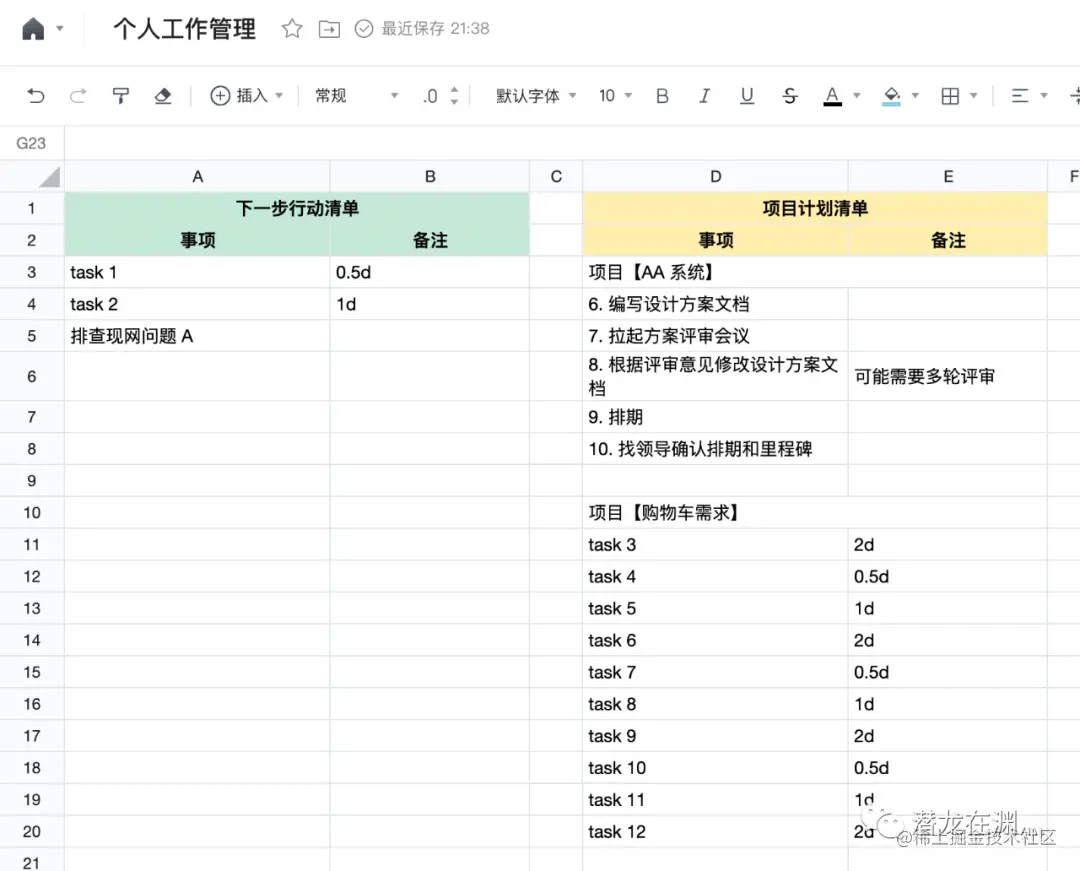Screen dimensions: 1080x871
Task: Click the decimal places .0 stepper
Action: (x=440, y=96)
